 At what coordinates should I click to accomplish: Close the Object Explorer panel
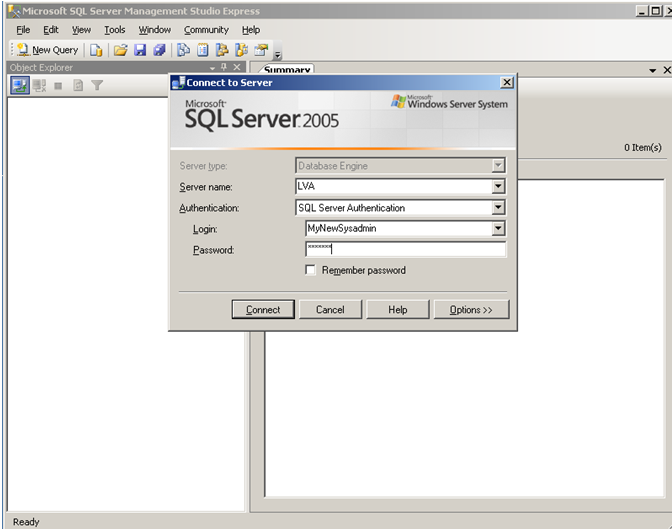[x=237, y=67]
